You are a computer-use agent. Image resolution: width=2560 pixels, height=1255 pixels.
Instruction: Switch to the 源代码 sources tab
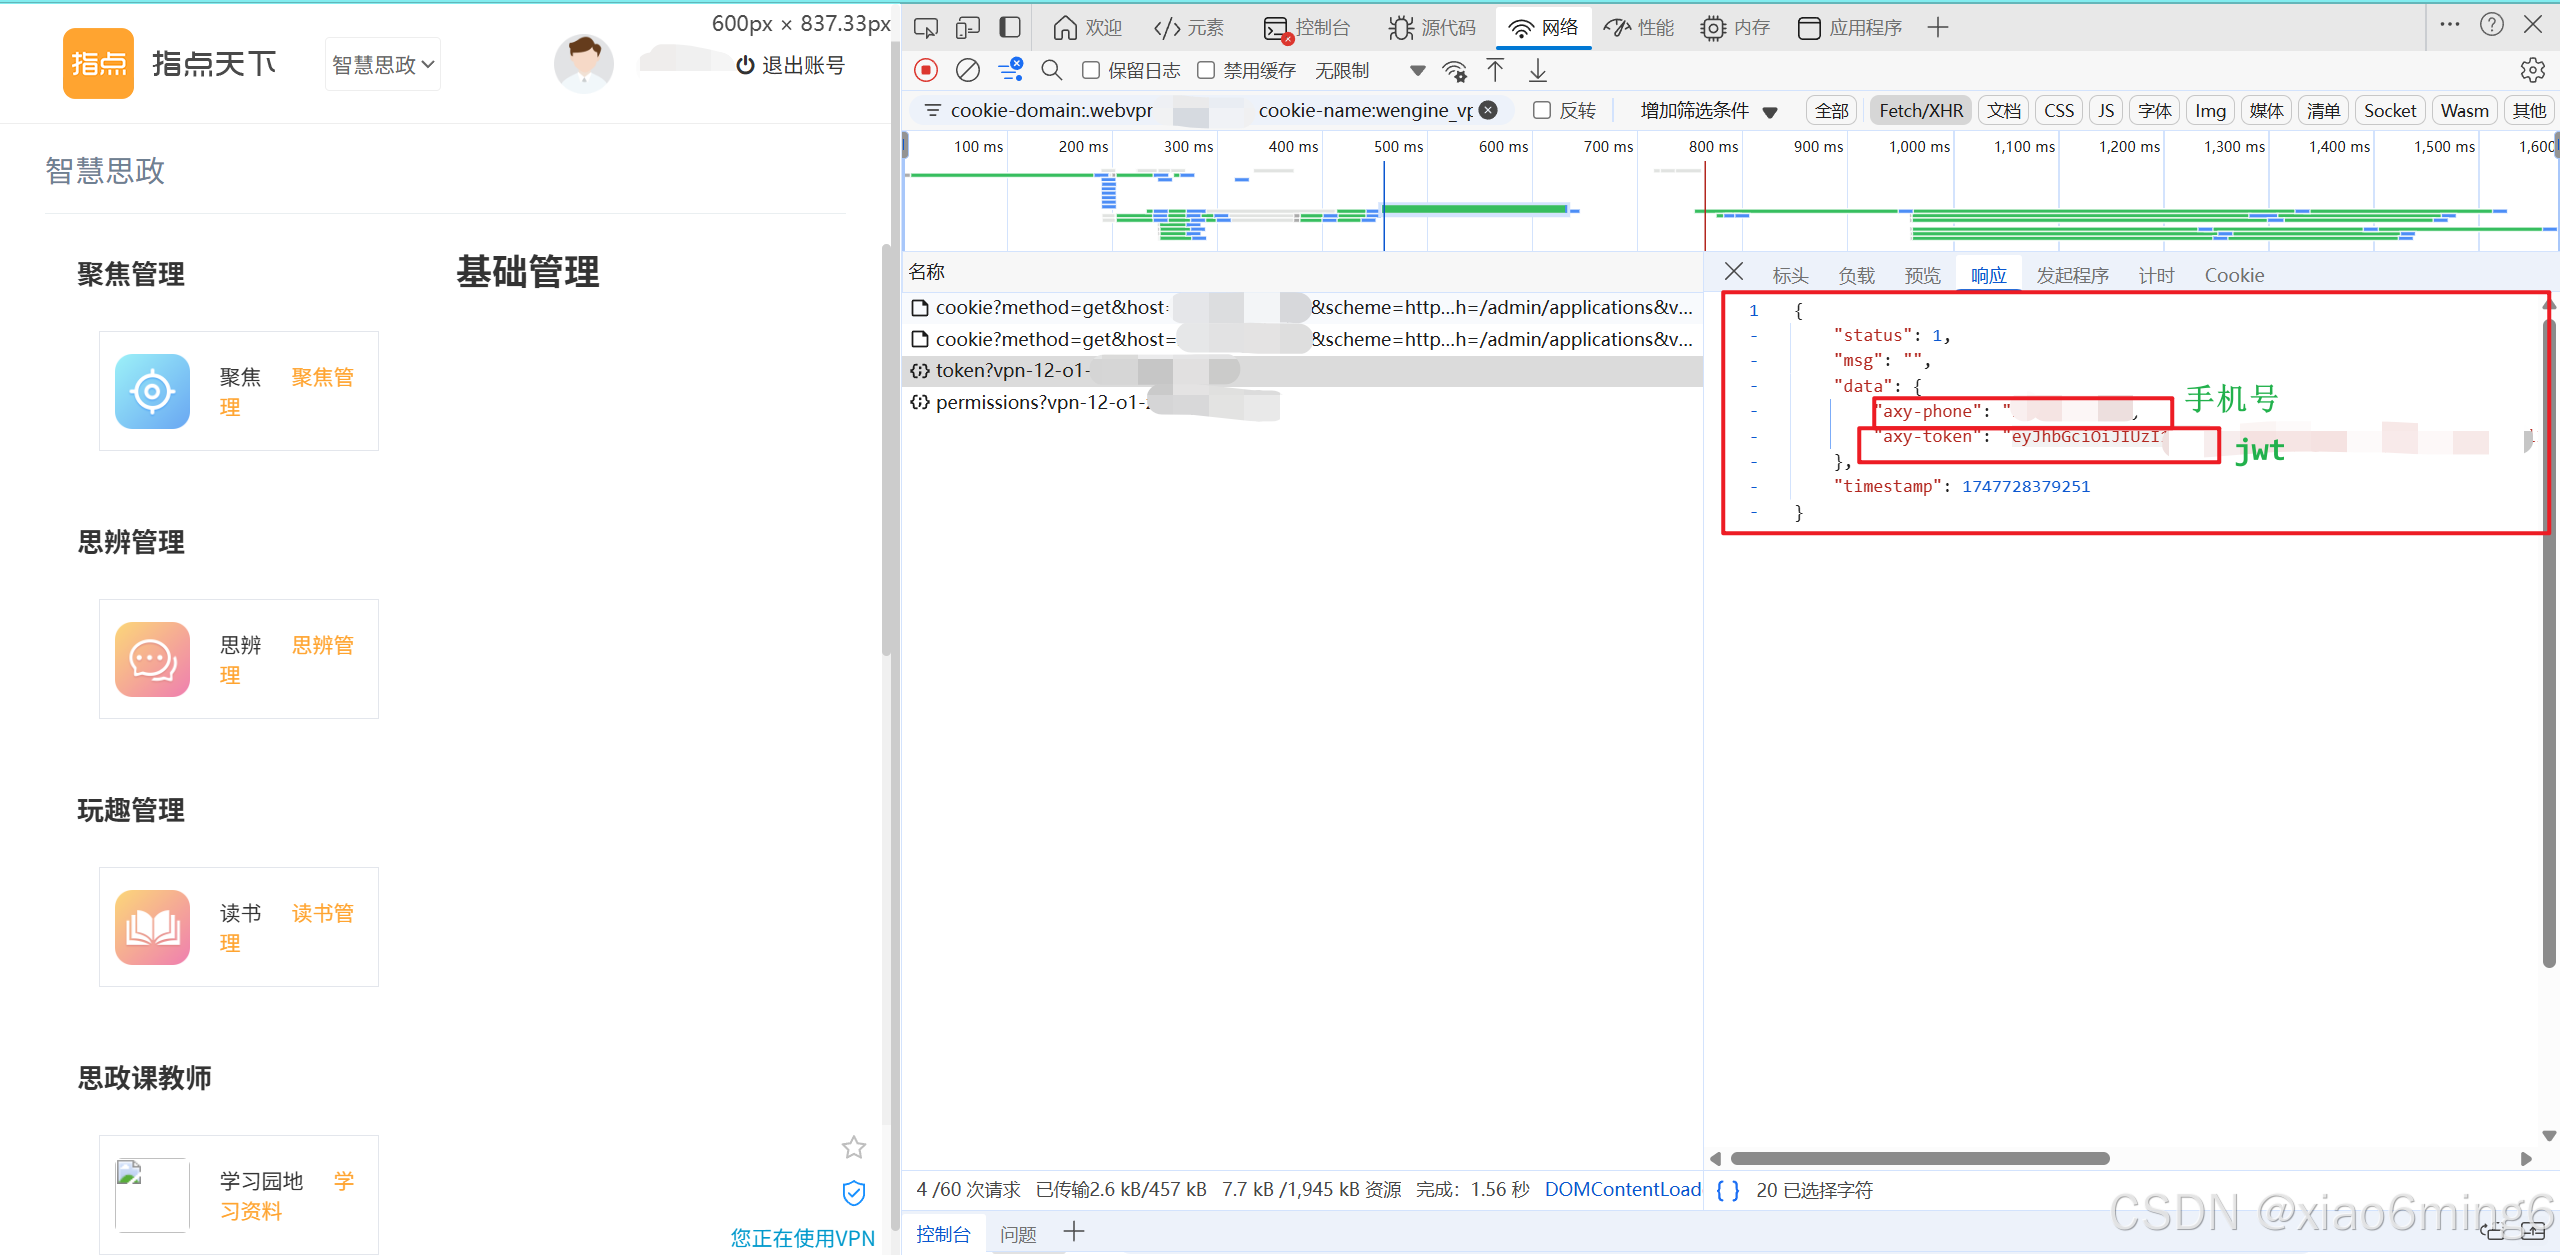1431,28
